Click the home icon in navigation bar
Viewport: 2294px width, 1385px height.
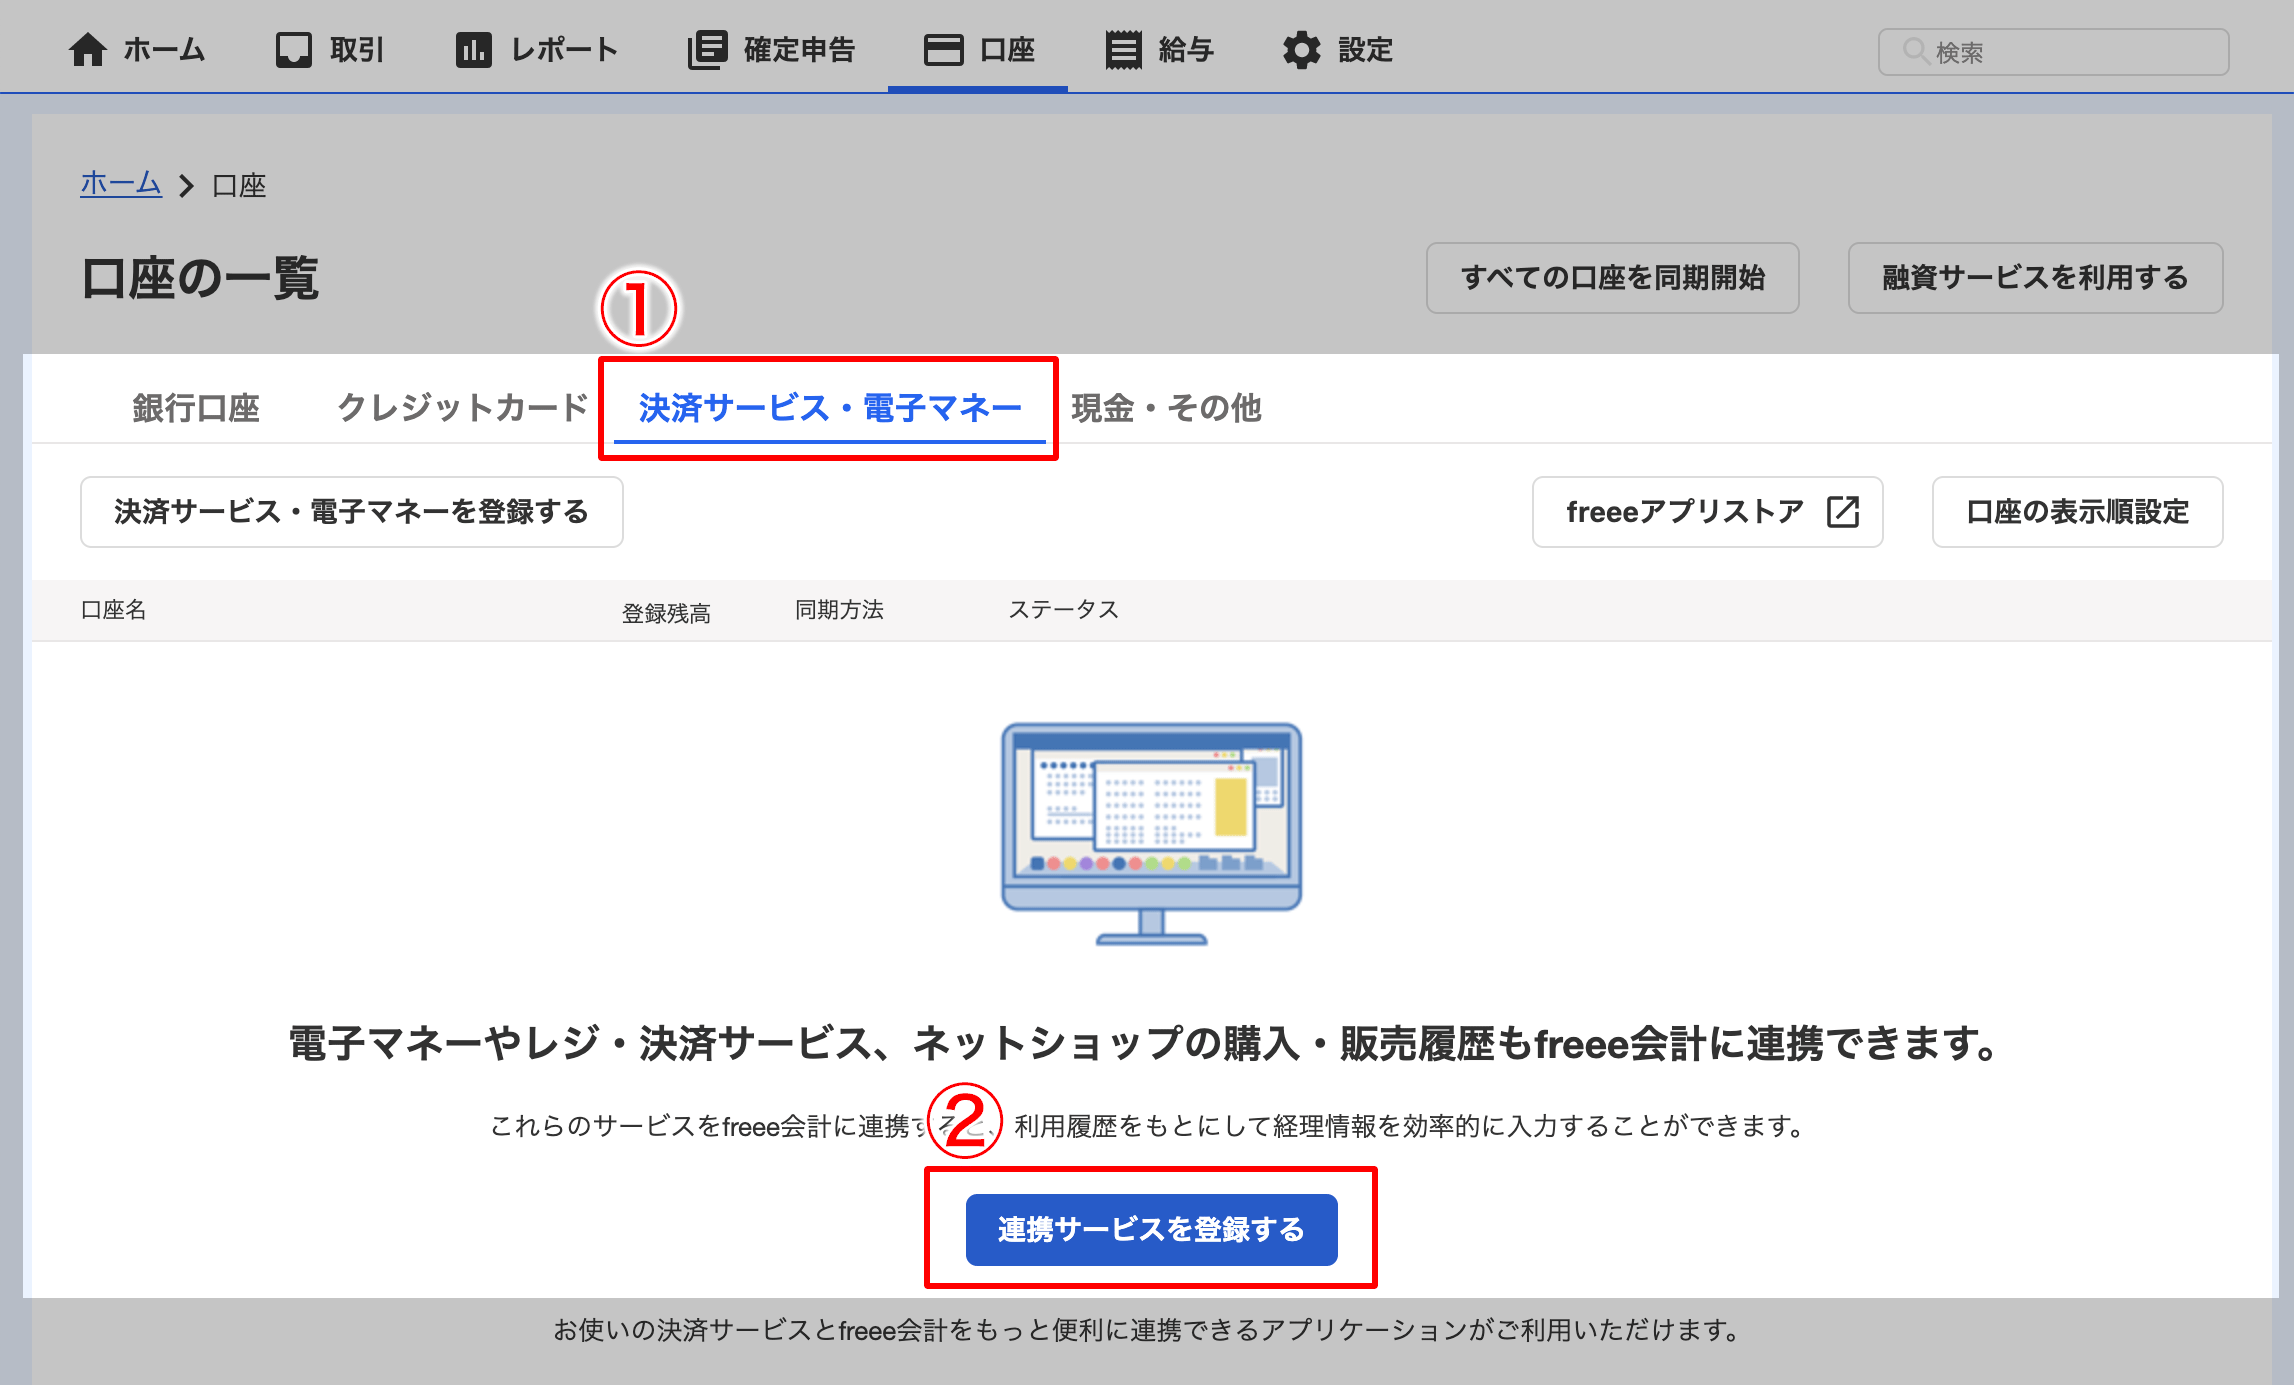88,50
